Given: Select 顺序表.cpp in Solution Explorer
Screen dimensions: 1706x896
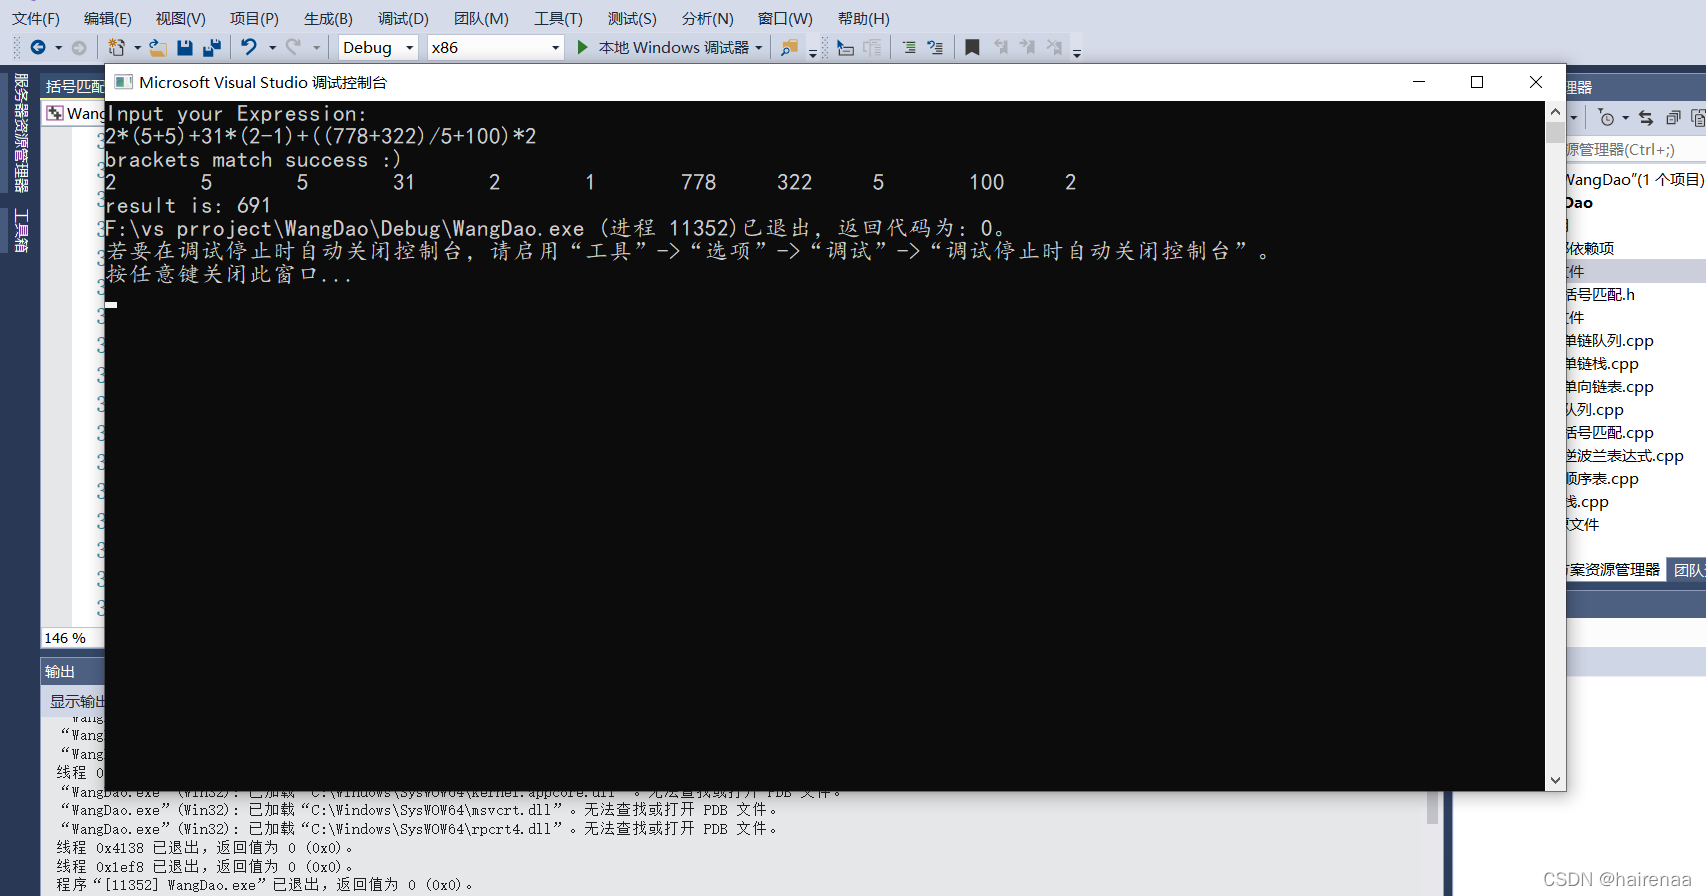Looking at the screenshot, I should [x=1602, y=479].
